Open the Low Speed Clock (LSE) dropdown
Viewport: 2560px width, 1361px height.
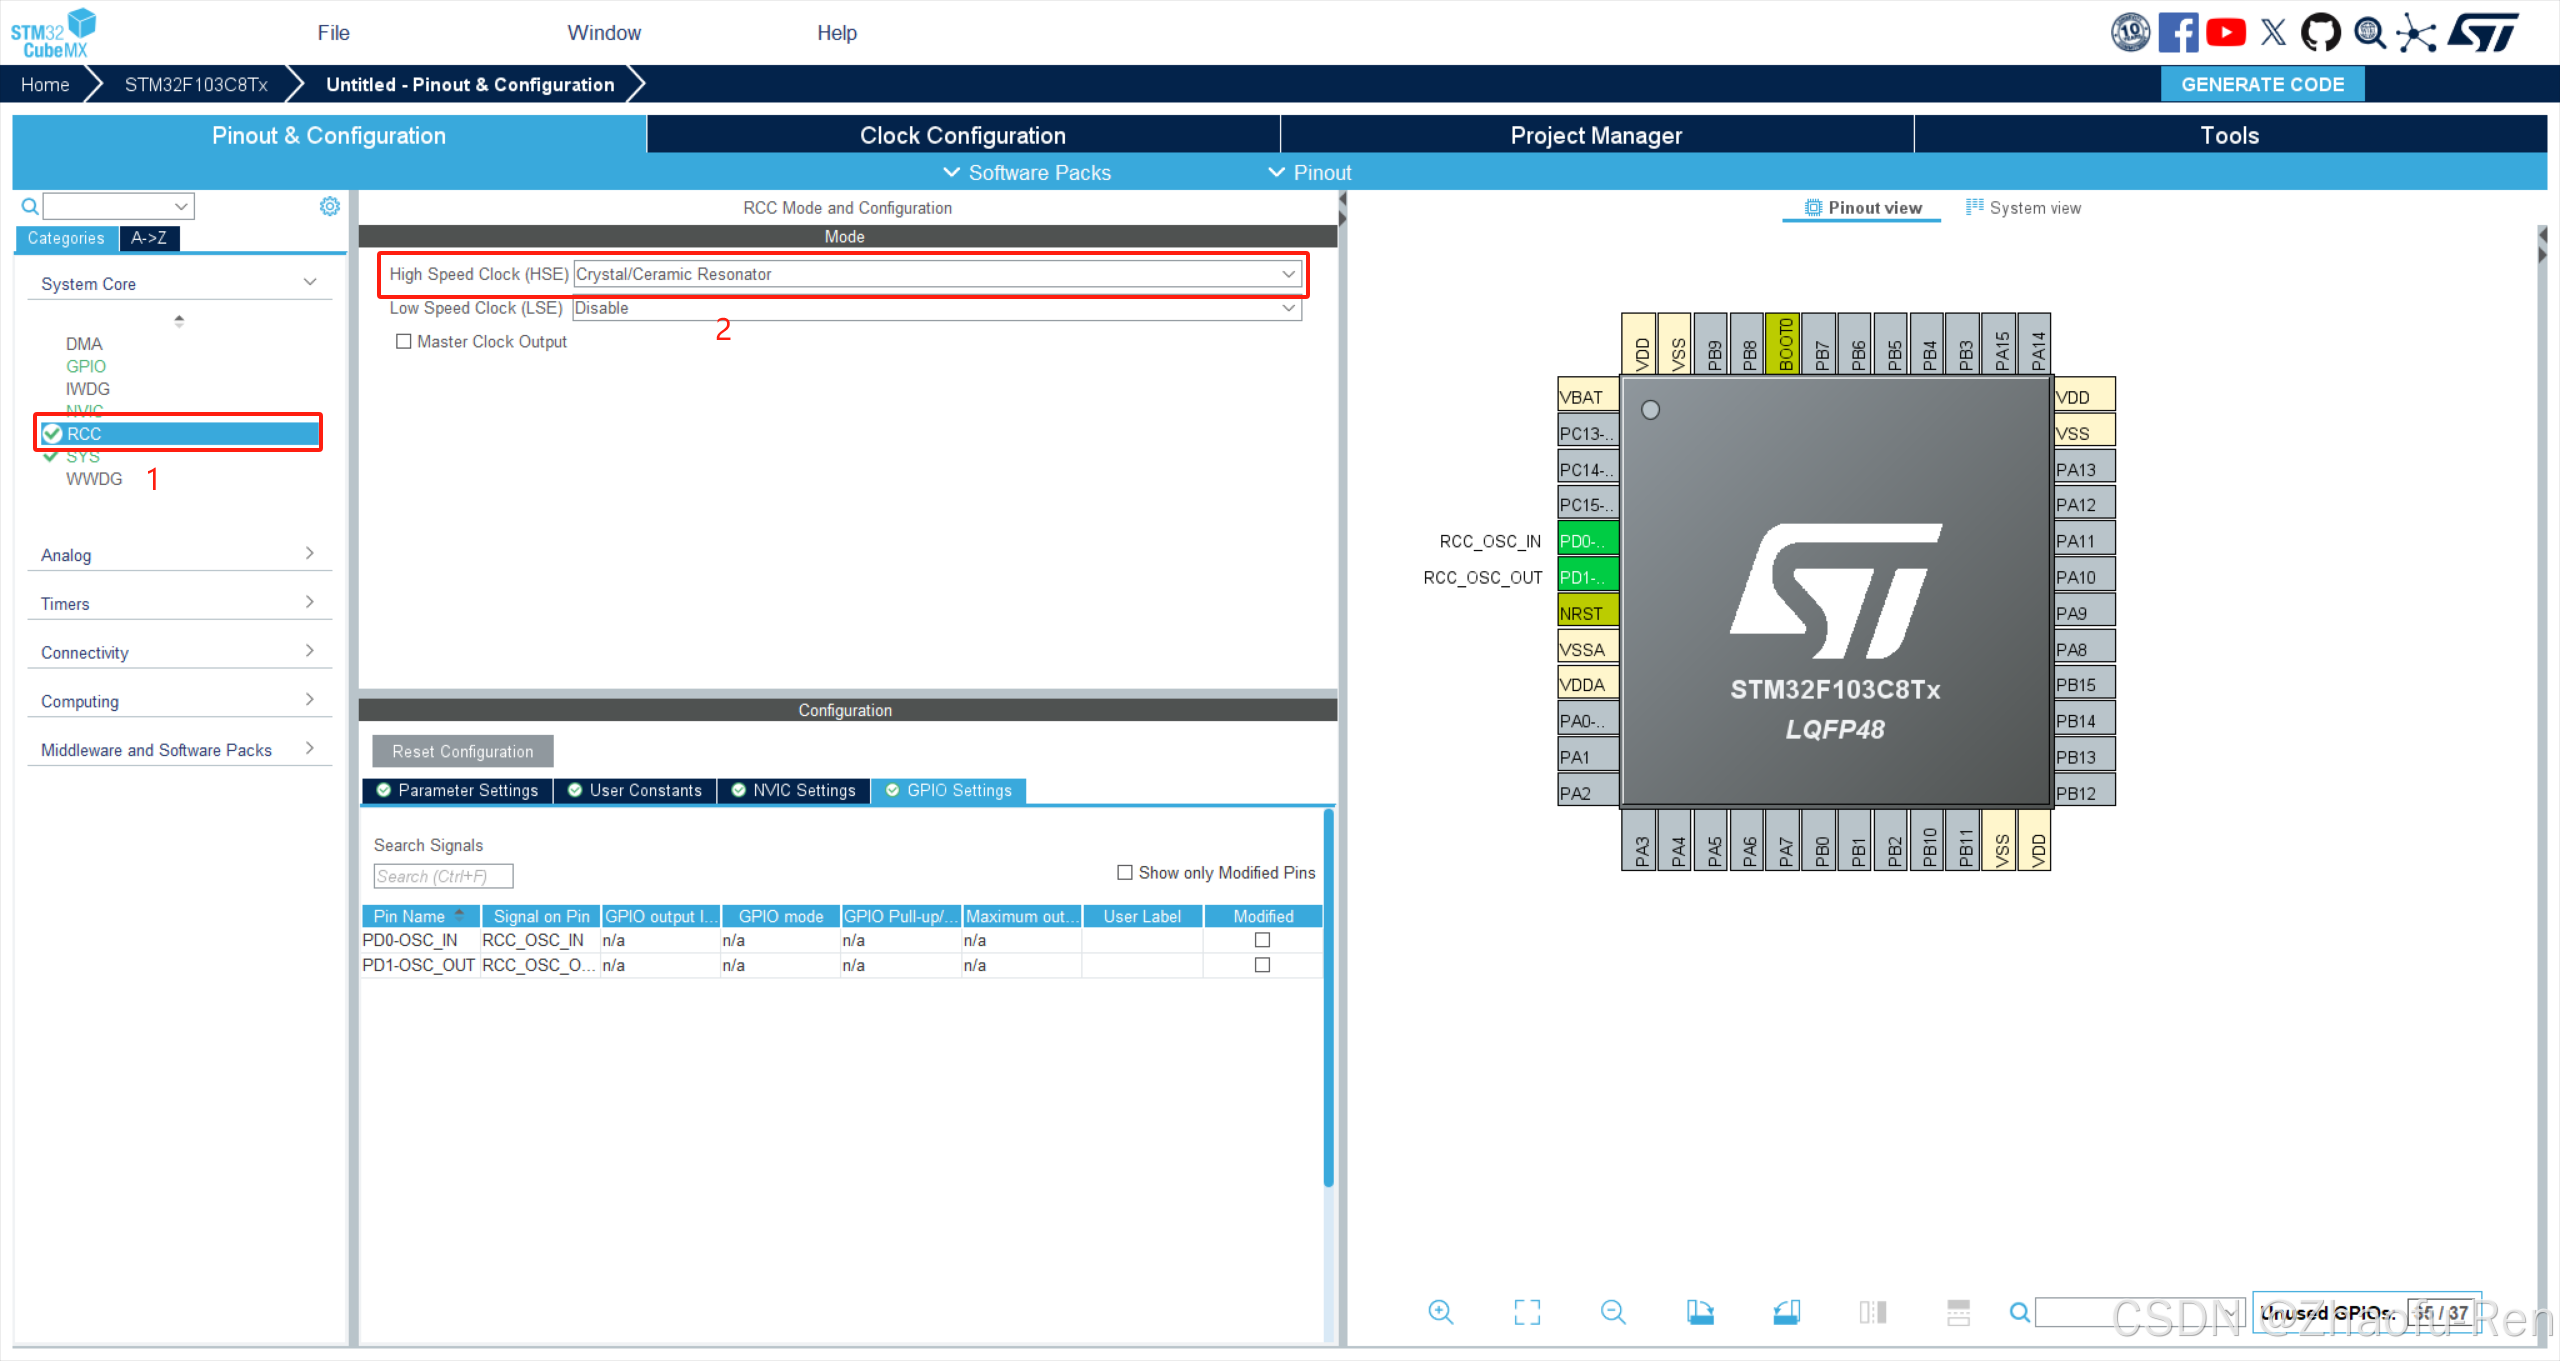(937, 308)
